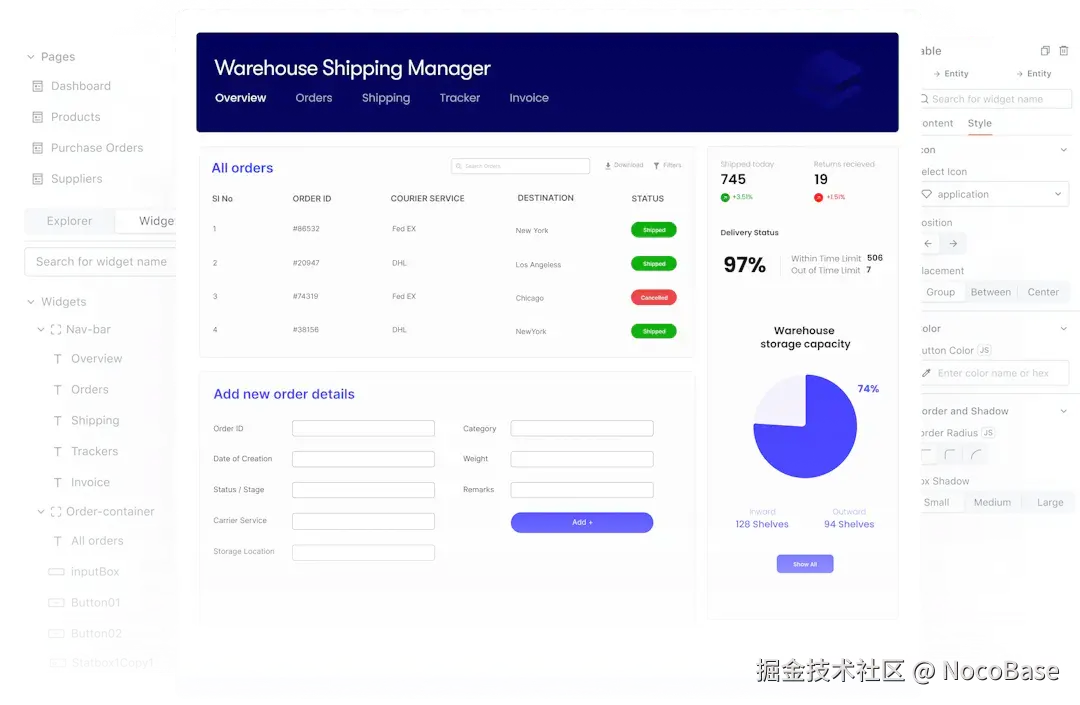Collapse the Order-container tree node
This screenshot has width=1080, height=705.
[x=41, y=512]
